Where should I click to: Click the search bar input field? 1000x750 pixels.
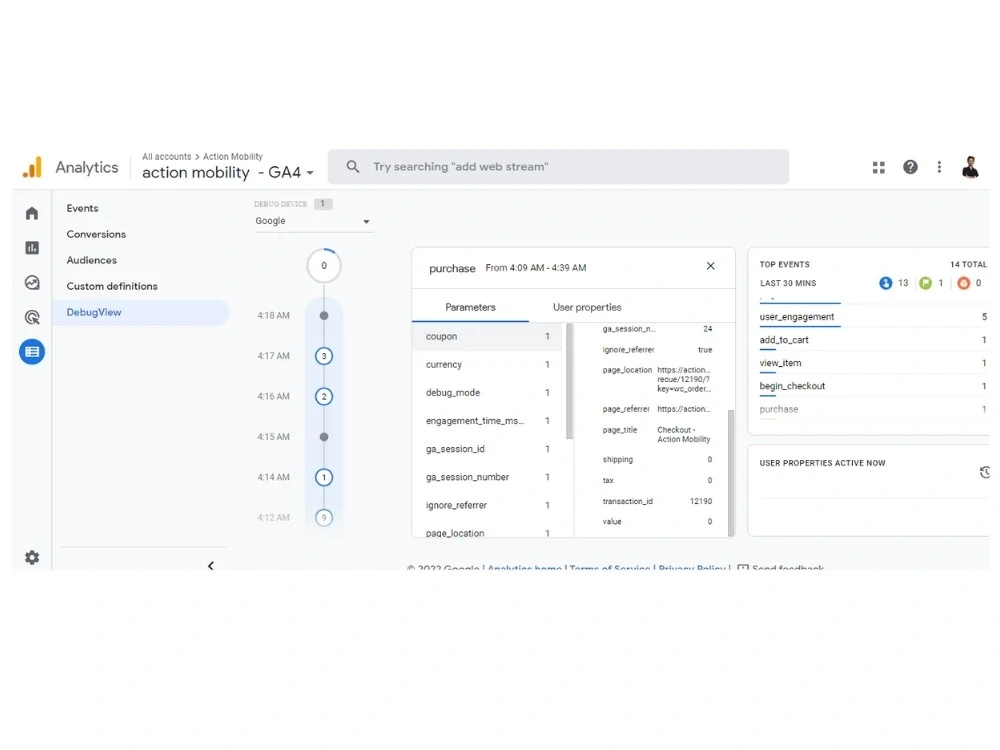(558, 166)
